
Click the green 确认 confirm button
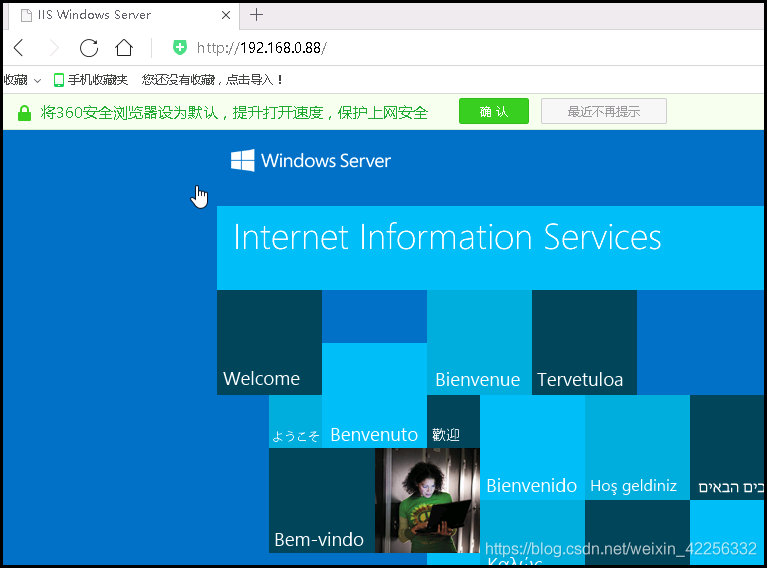[x=493, y=112]
